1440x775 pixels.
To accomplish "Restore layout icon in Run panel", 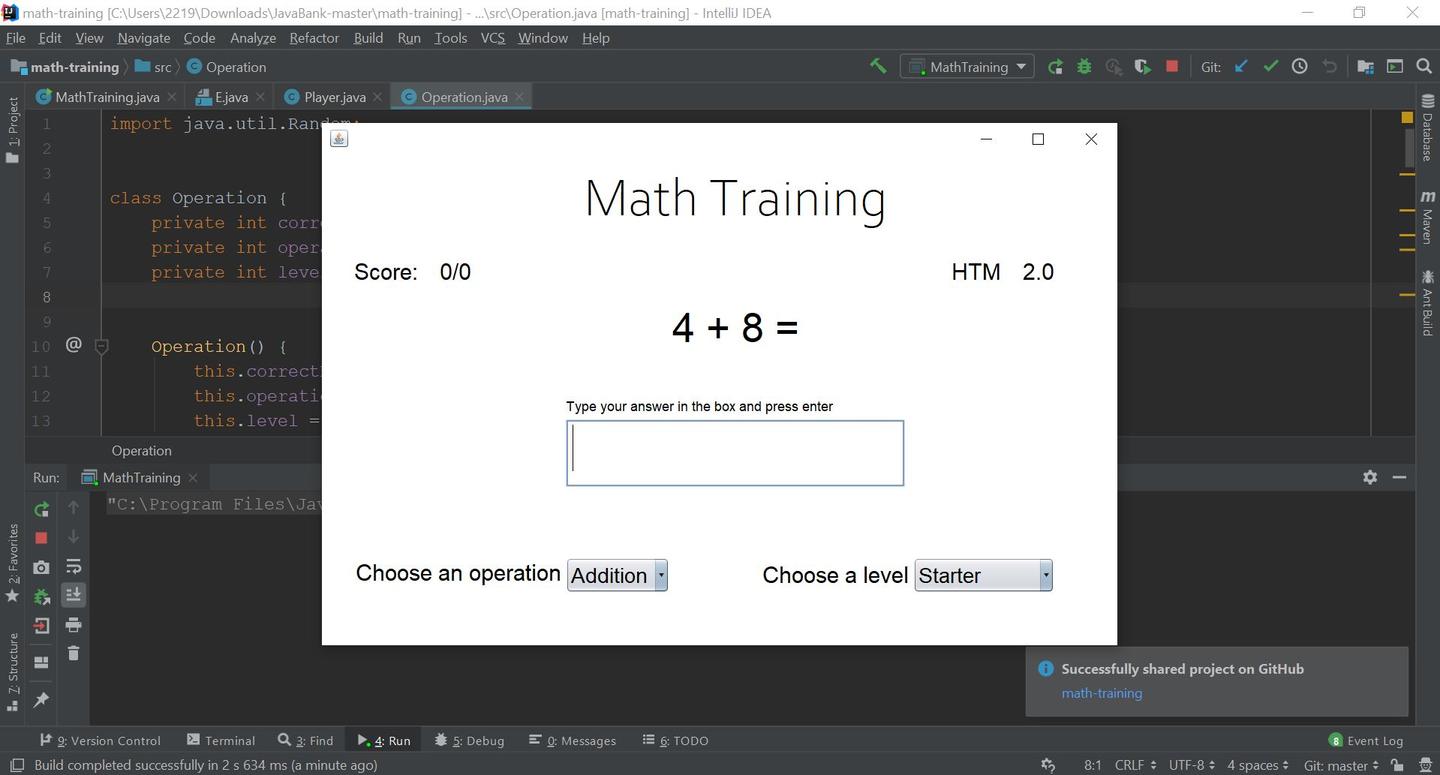I will click(41, 662).
